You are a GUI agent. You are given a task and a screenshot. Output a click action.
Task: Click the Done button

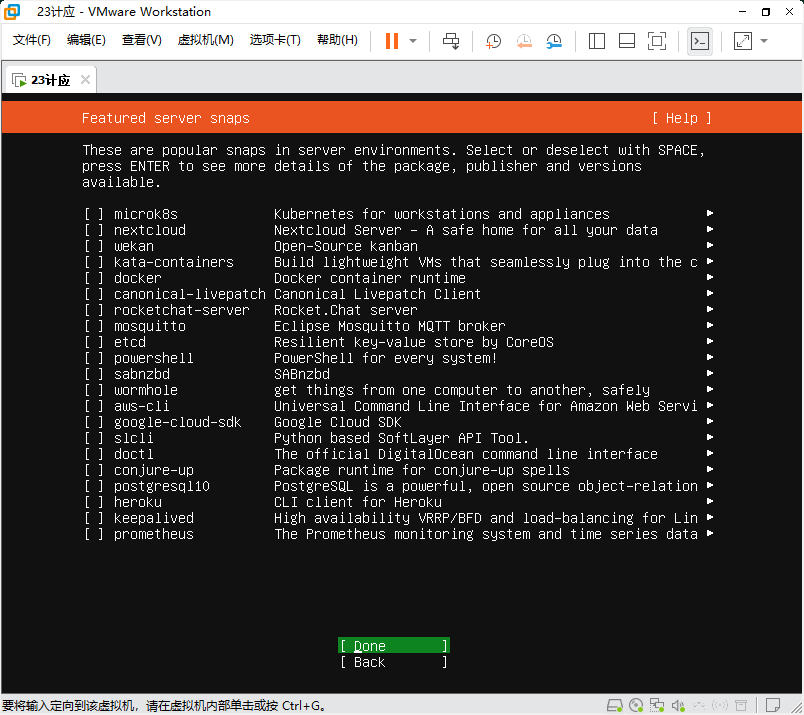click(x=394, y=646)
